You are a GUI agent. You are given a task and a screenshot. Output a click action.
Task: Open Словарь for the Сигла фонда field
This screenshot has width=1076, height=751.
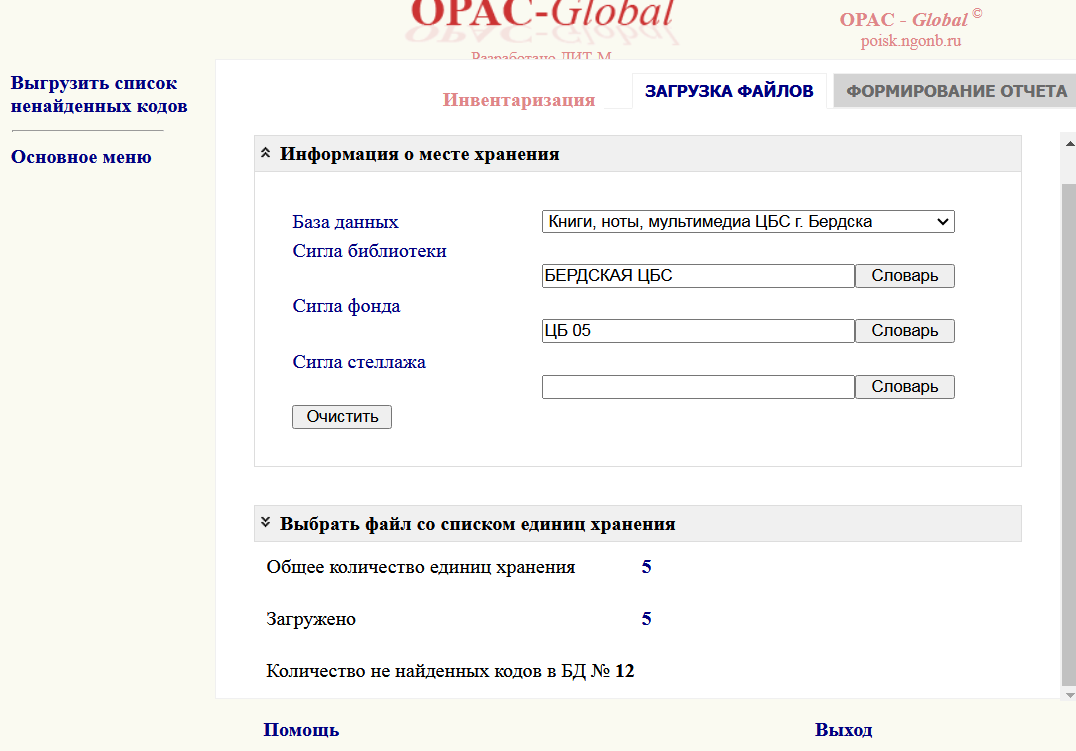click(x=904, y=331)
